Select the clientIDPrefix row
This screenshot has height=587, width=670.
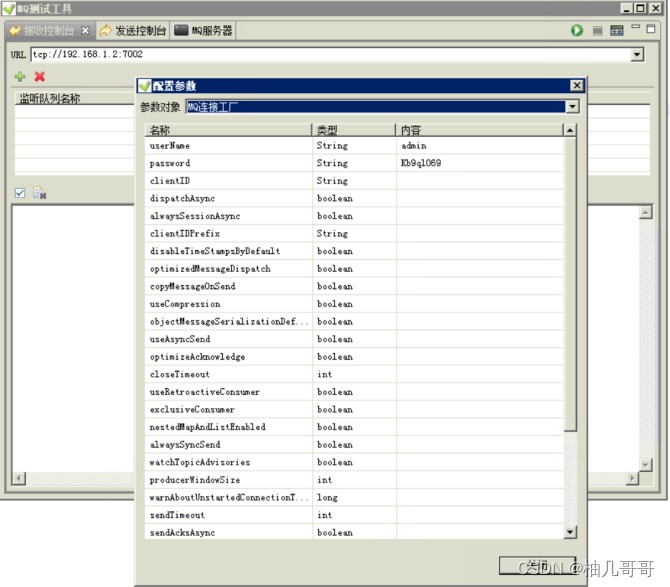(354, 234)
